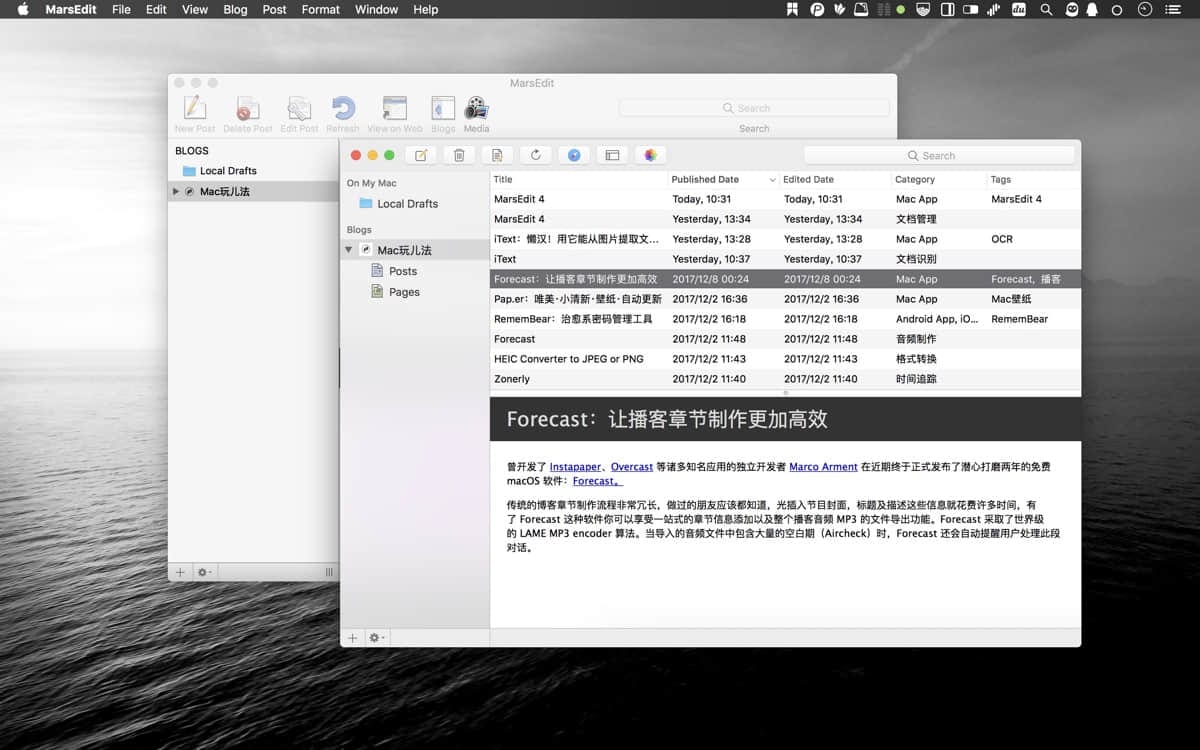Click the edit post document icon in front toolbar

(x=497, y=155)
